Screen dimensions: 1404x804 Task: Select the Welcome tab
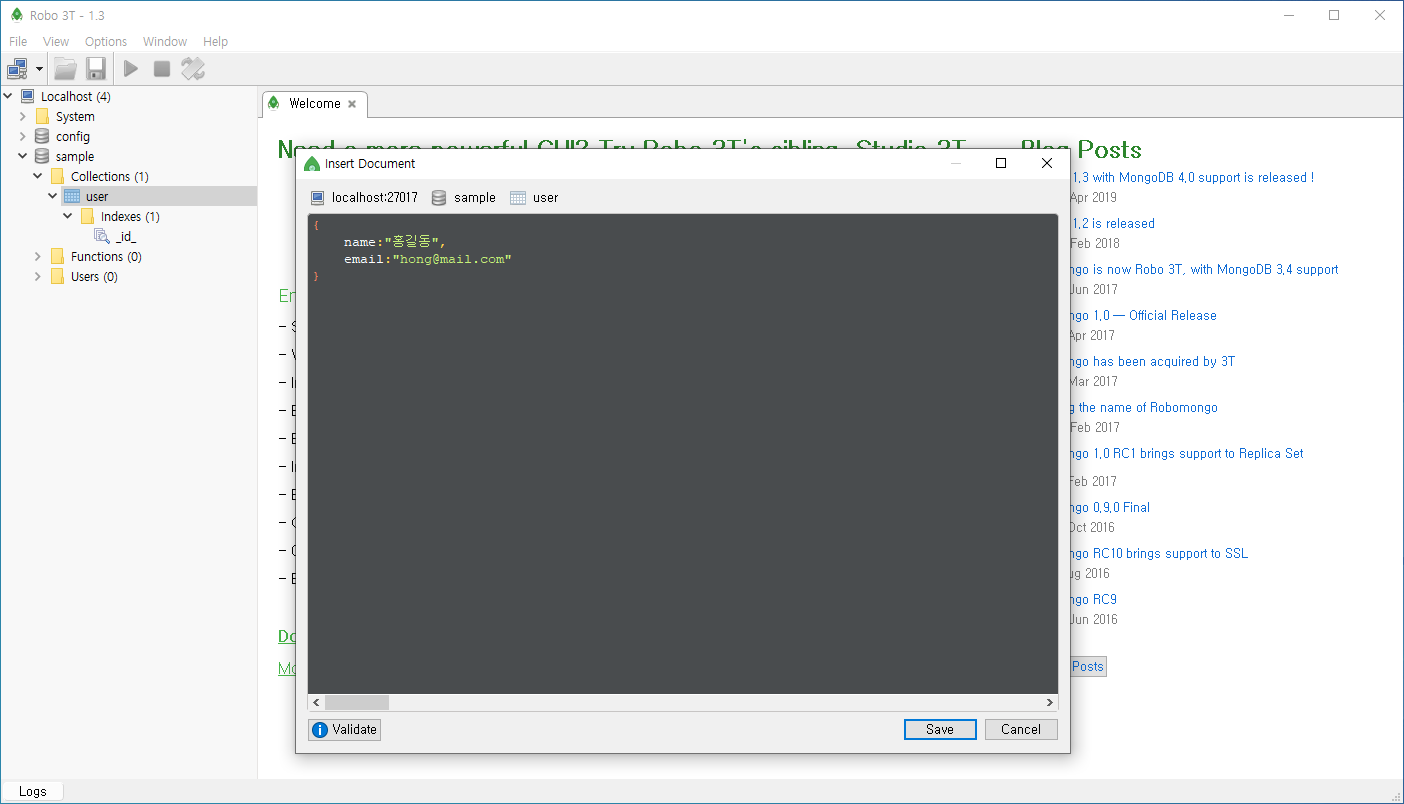tap(314, 103)
